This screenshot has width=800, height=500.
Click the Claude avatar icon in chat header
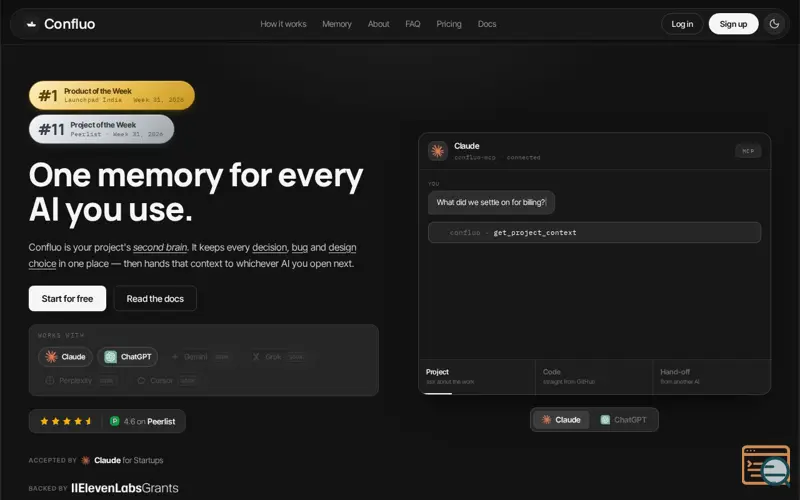click(438, 151)
